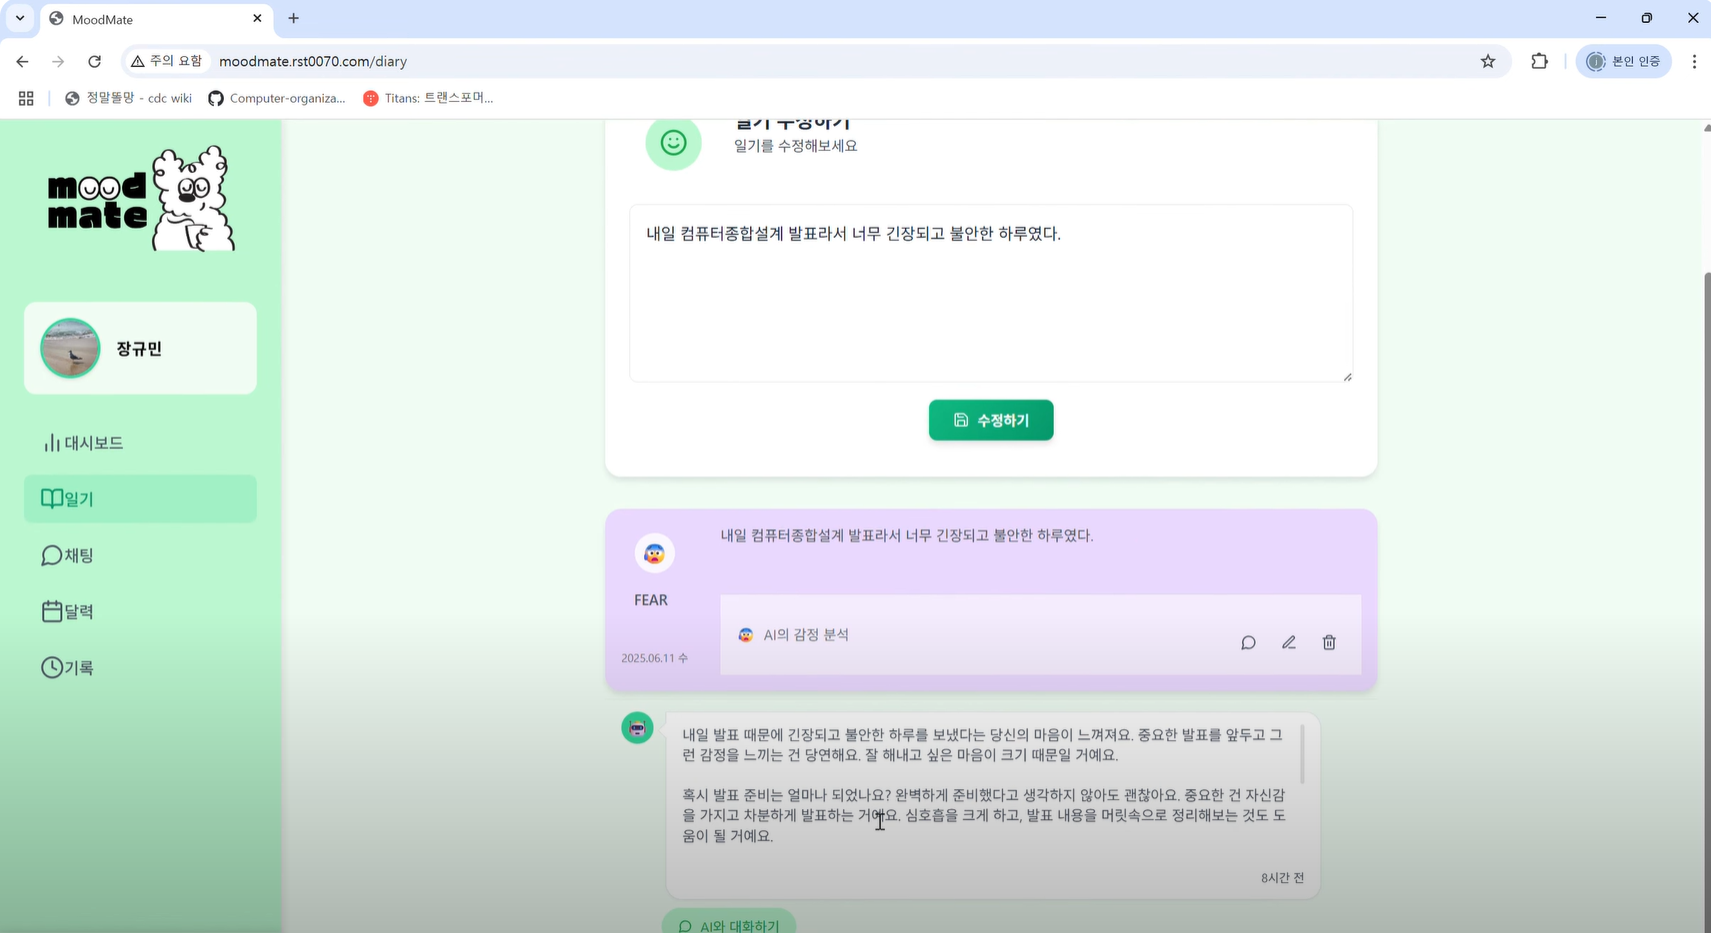Expand the tab search dropdown arrow
The image size is (1711, 933).
click(20, 18)
